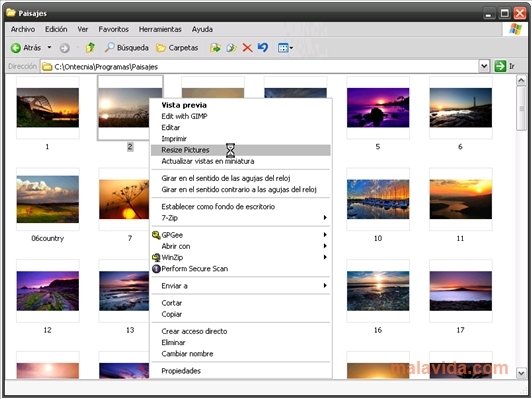Select thumbnail of image 16
Viewport: 532px width, 399px height.
[378, 291]
